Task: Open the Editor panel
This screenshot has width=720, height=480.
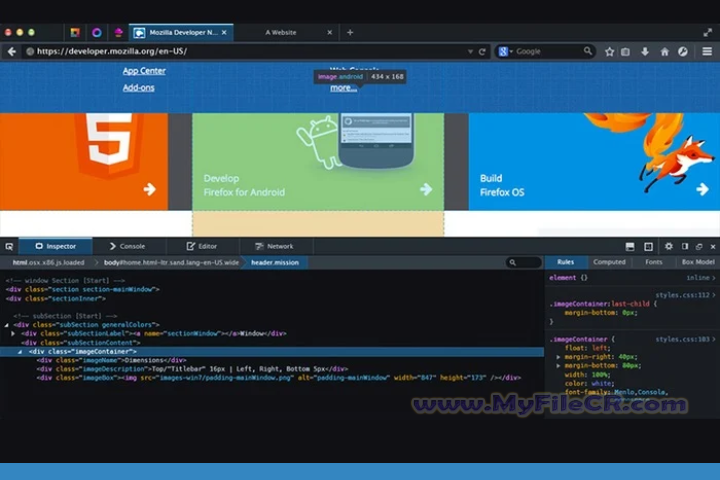Action: (202, 247)
